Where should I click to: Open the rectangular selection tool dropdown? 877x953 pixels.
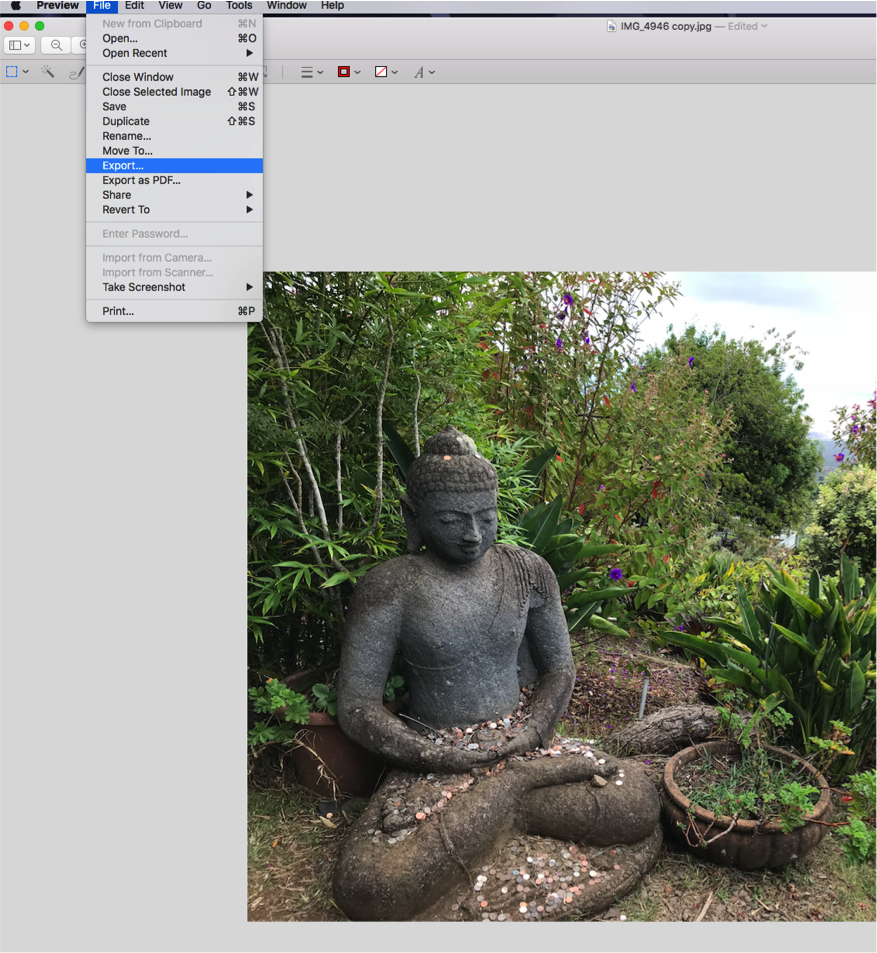[17, 72]
